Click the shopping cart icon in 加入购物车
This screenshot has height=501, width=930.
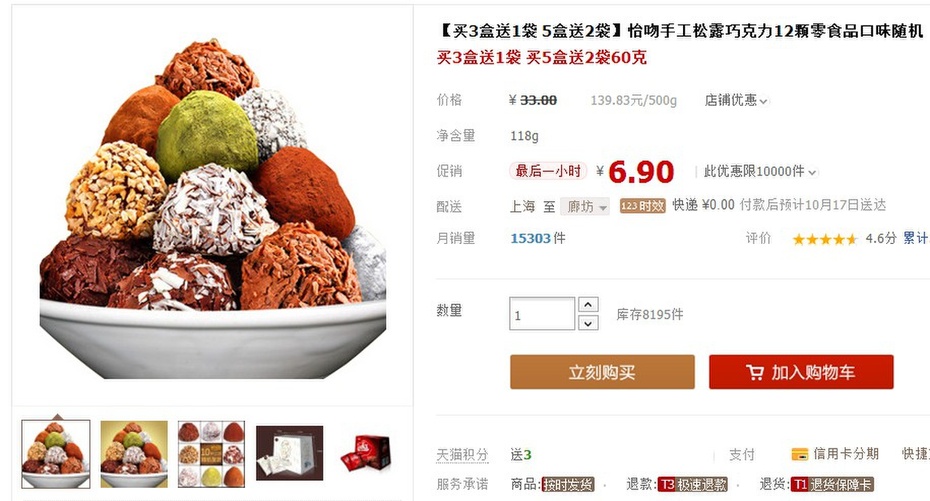click(x=754, y=372)
